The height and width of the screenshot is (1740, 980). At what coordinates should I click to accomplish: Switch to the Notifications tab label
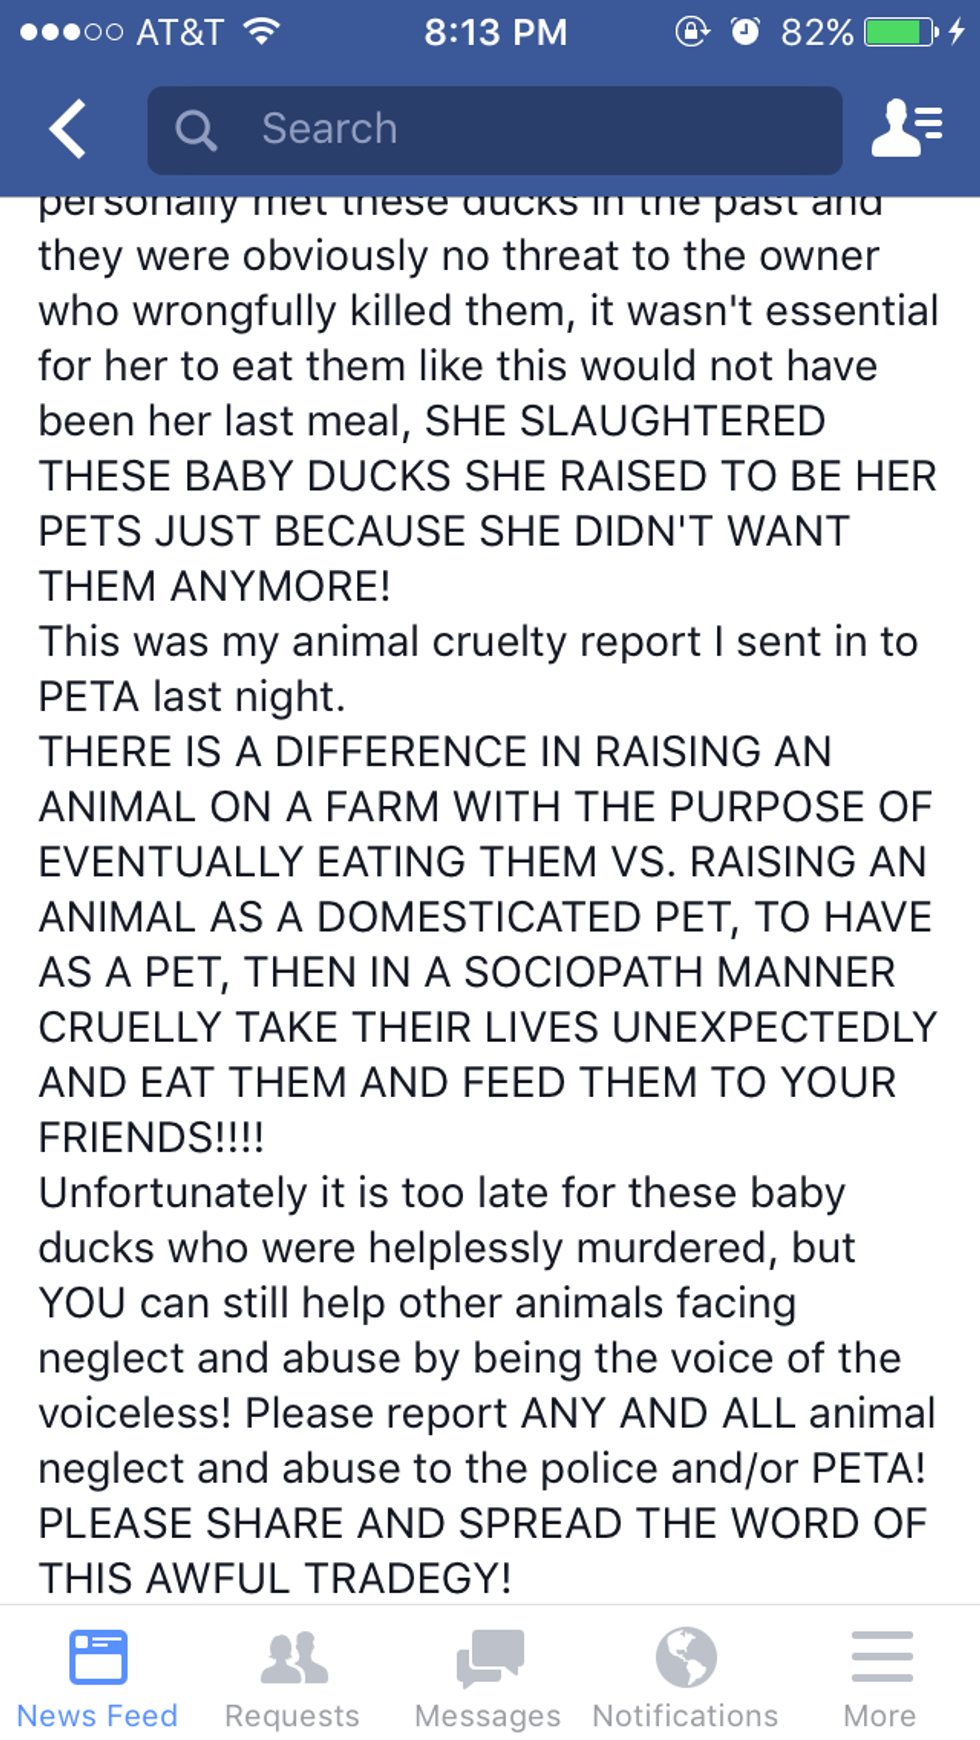point(685,1716)
